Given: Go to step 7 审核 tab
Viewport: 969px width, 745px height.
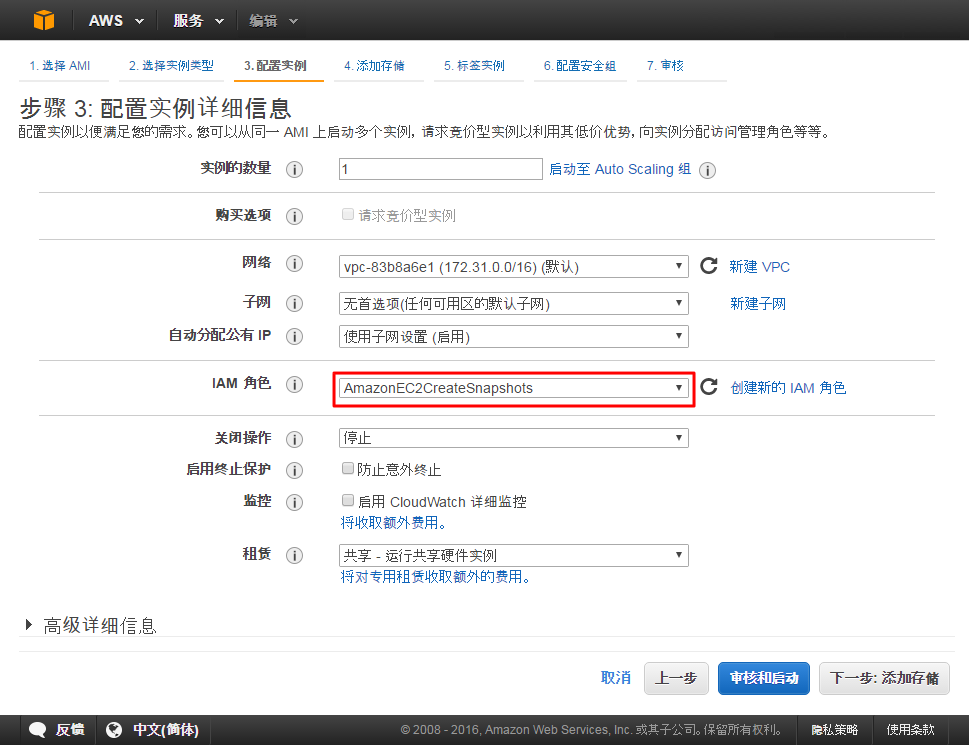Looking at the screenshot, I should pos(665,65).
